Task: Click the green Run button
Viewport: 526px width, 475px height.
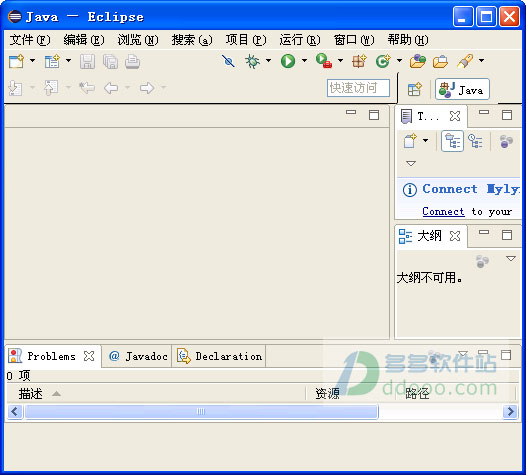Action: point(288,61)
